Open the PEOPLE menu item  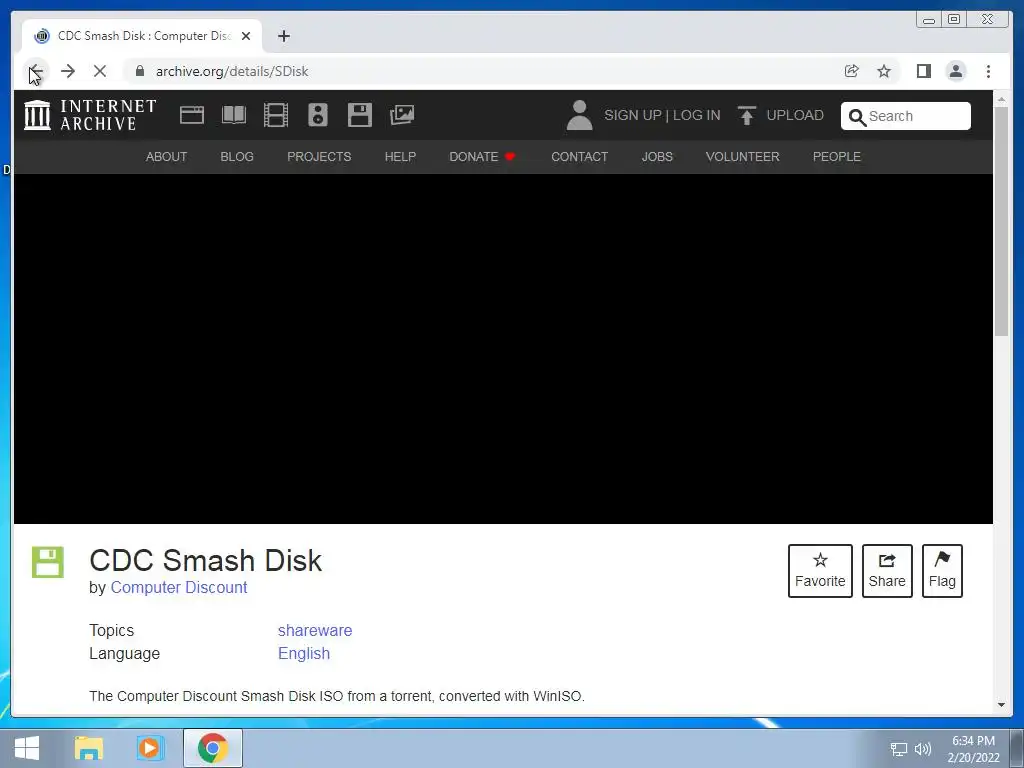click(837, 157)
